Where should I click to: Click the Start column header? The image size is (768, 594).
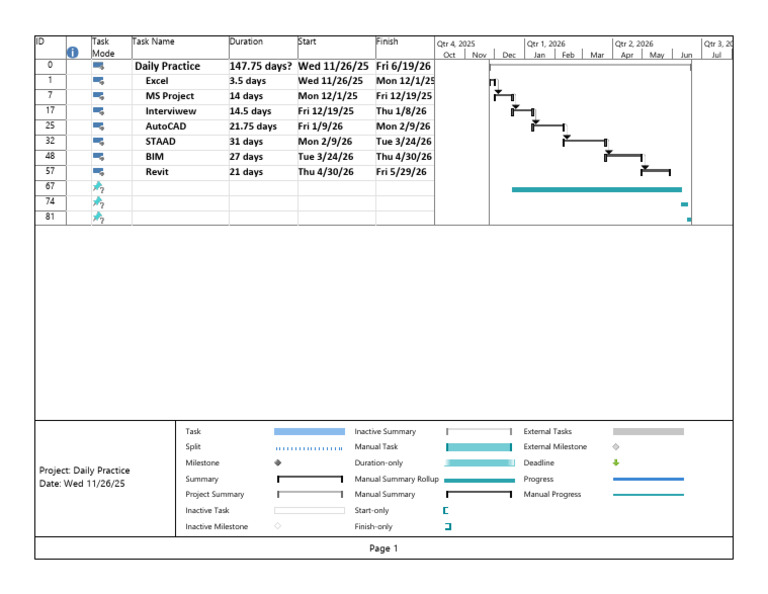336,48
